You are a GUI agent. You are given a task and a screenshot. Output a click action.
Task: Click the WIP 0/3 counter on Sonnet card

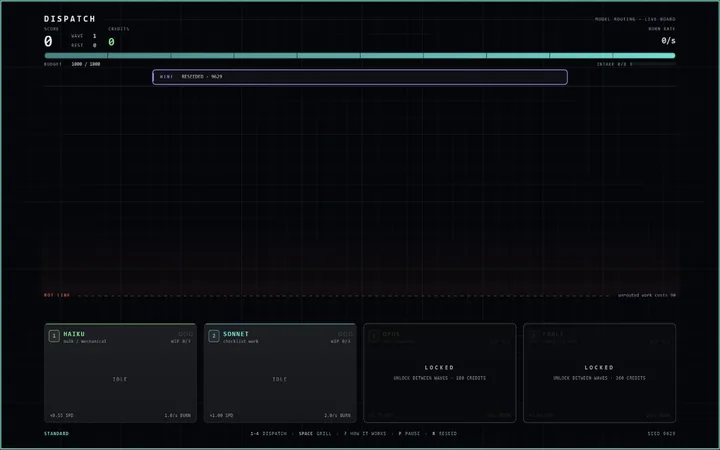tap(340, 341)
